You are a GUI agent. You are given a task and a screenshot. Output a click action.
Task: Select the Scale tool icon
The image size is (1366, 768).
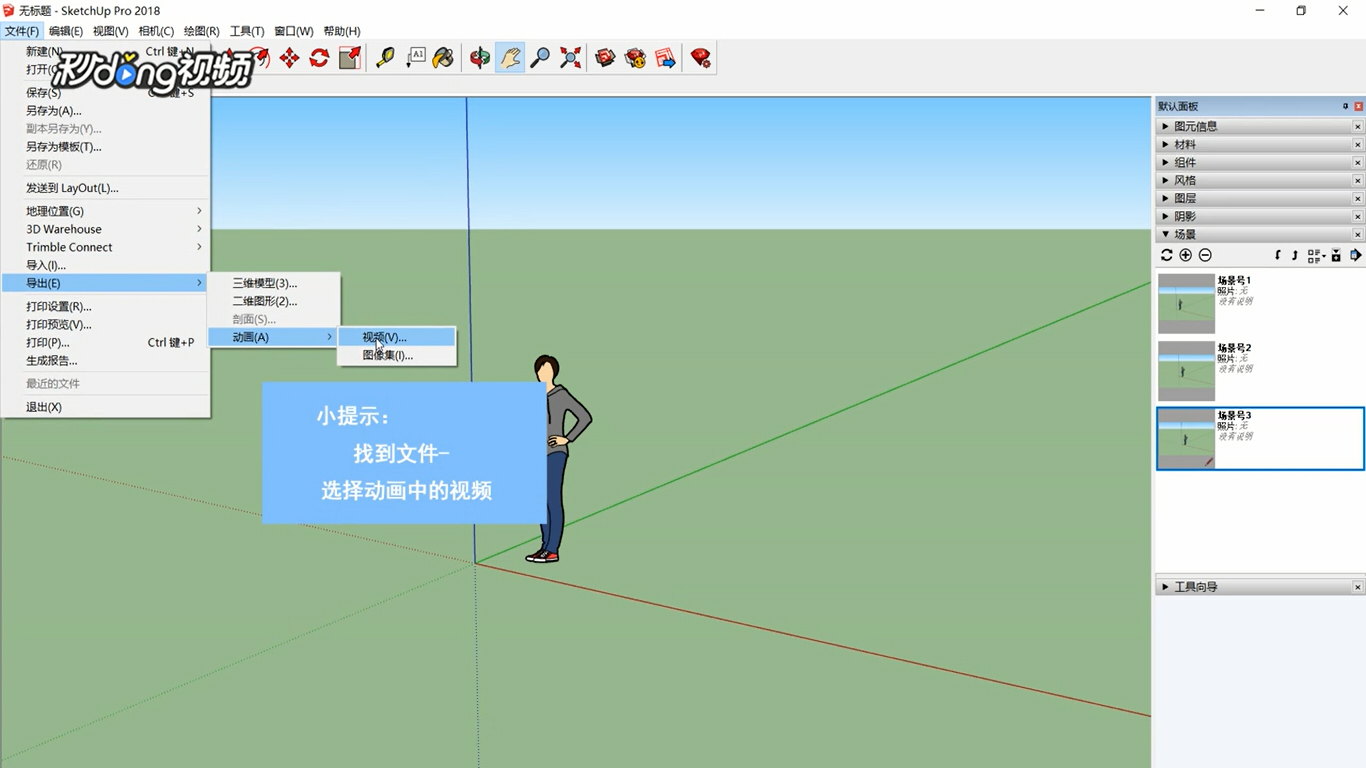[349, 58]
